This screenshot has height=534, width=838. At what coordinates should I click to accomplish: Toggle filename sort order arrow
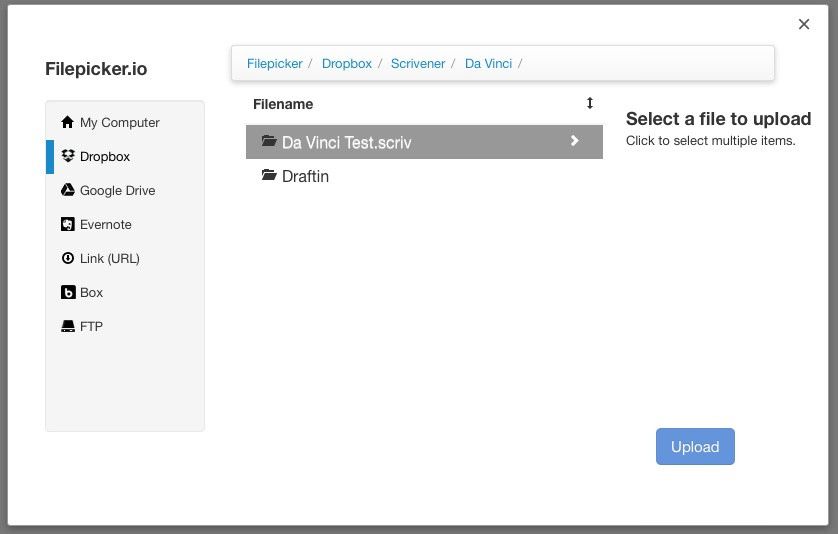(589, 103)
